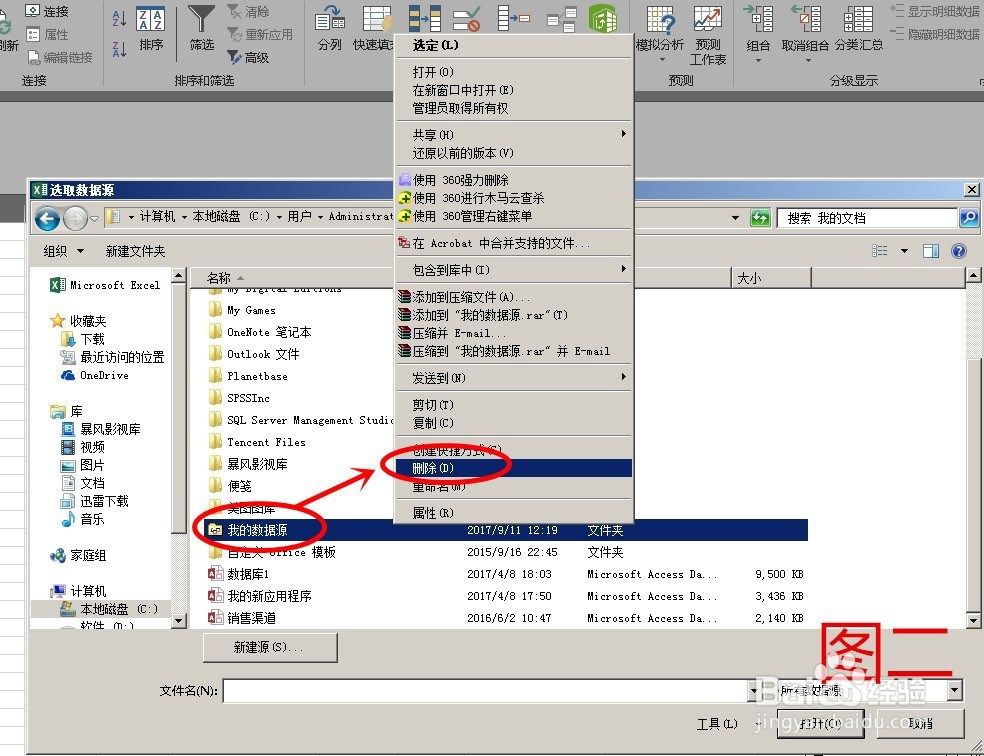Choose 在新窗口中打开(E)

click(x=513, y=90)
